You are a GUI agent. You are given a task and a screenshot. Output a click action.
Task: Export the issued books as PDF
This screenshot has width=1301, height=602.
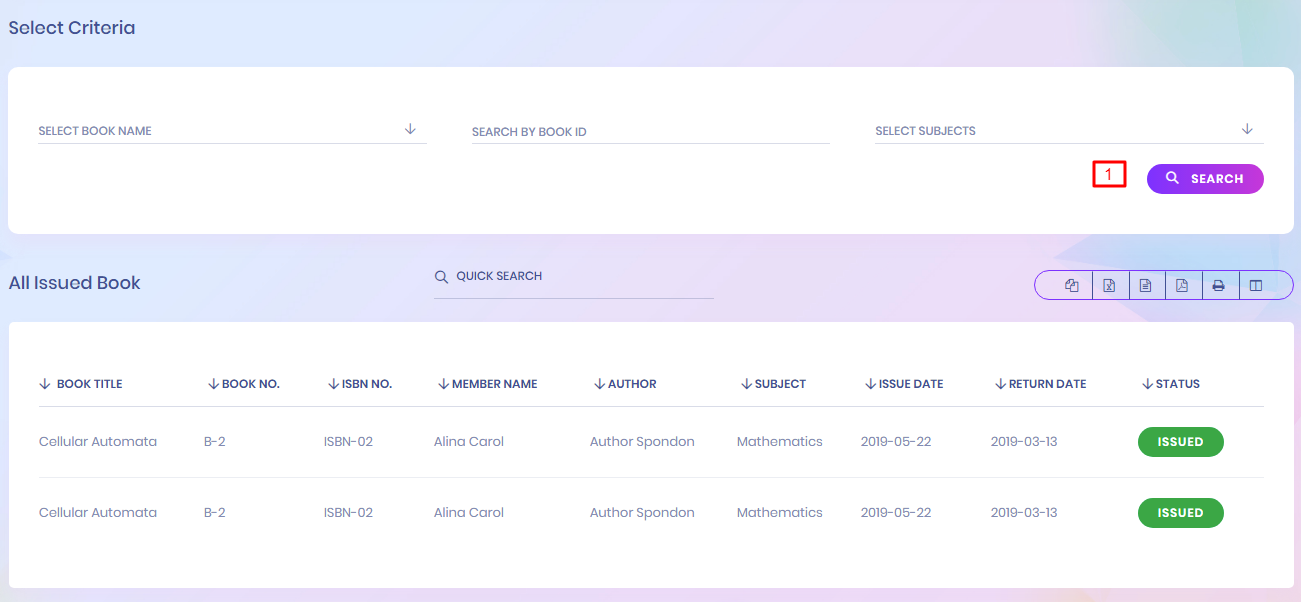click(1182, 286)
